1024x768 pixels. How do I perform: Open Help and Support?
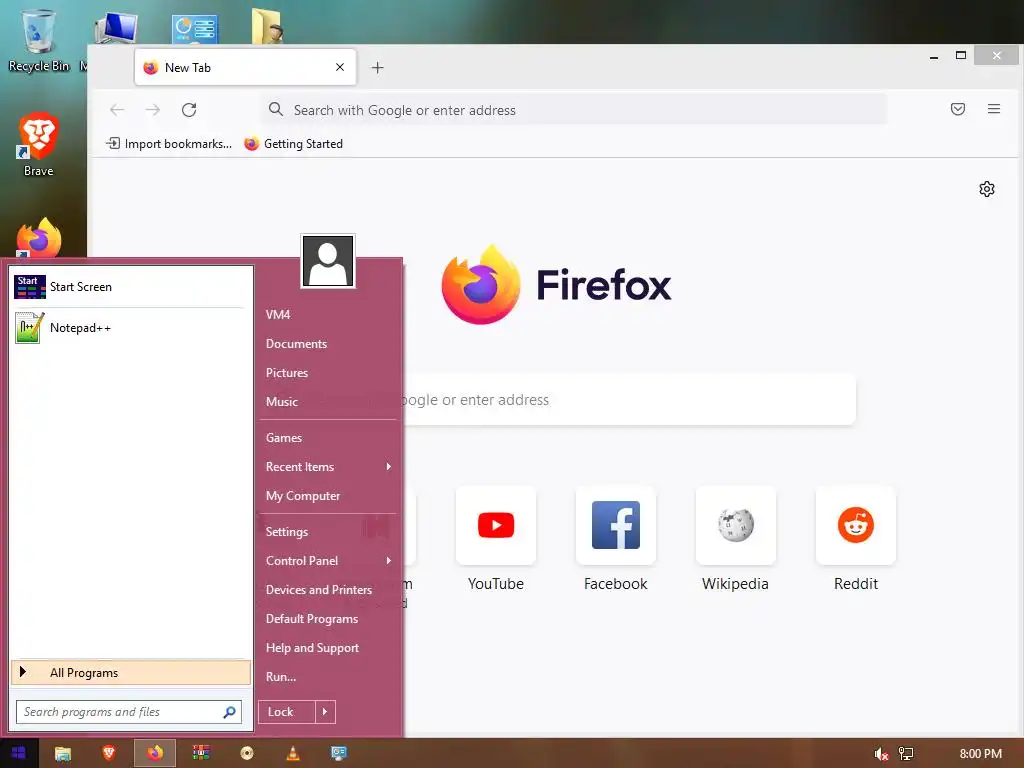tap(312, 648)
